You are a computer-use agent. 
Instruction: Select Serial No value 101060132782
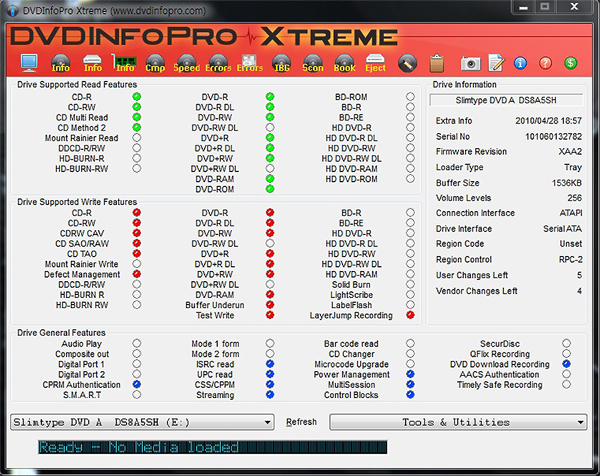[x=553, y=137]
